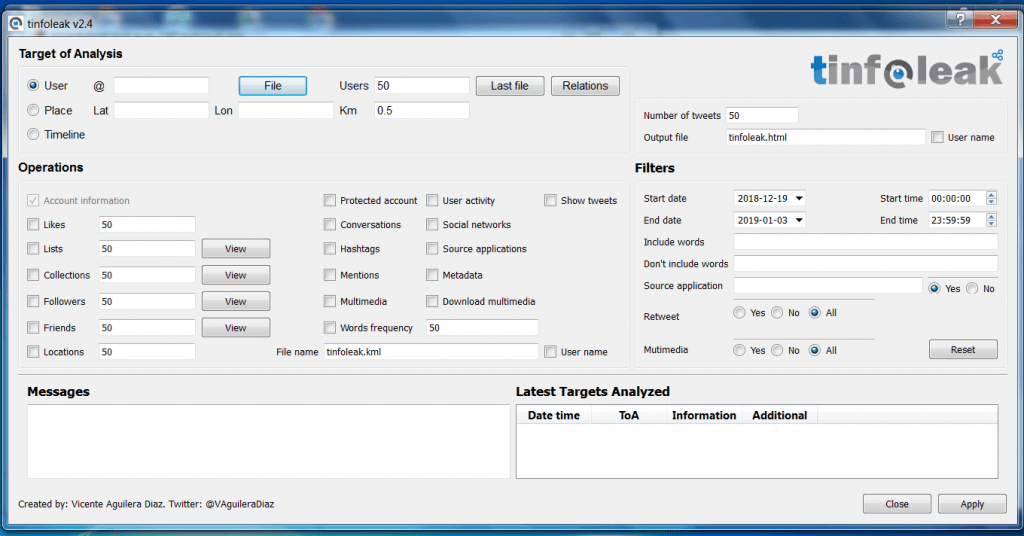1024x536 pixels.
Task: Click the Users count field
Action: click(421, 86)
